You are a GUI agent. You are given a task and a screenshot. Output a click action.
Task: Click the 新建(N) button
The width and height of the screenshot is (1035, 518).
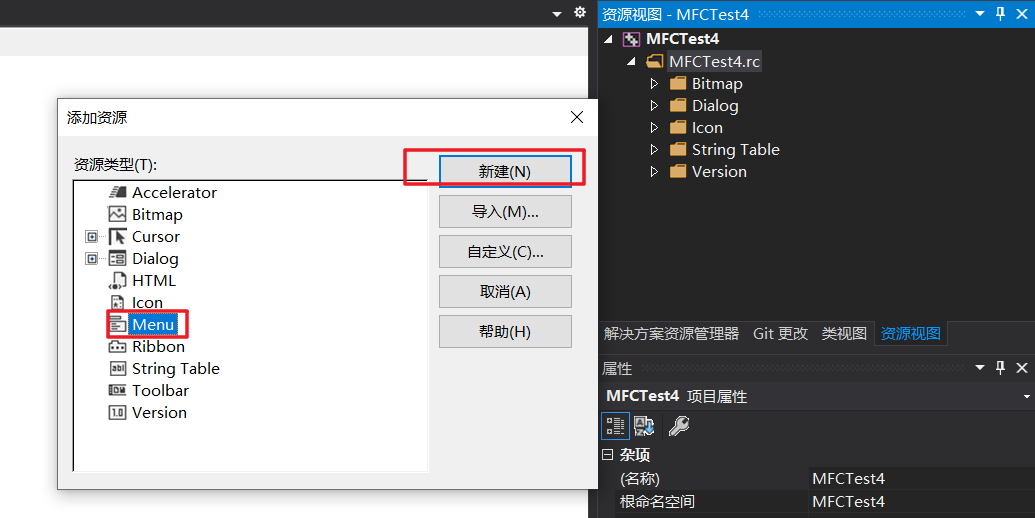(505, 172)
